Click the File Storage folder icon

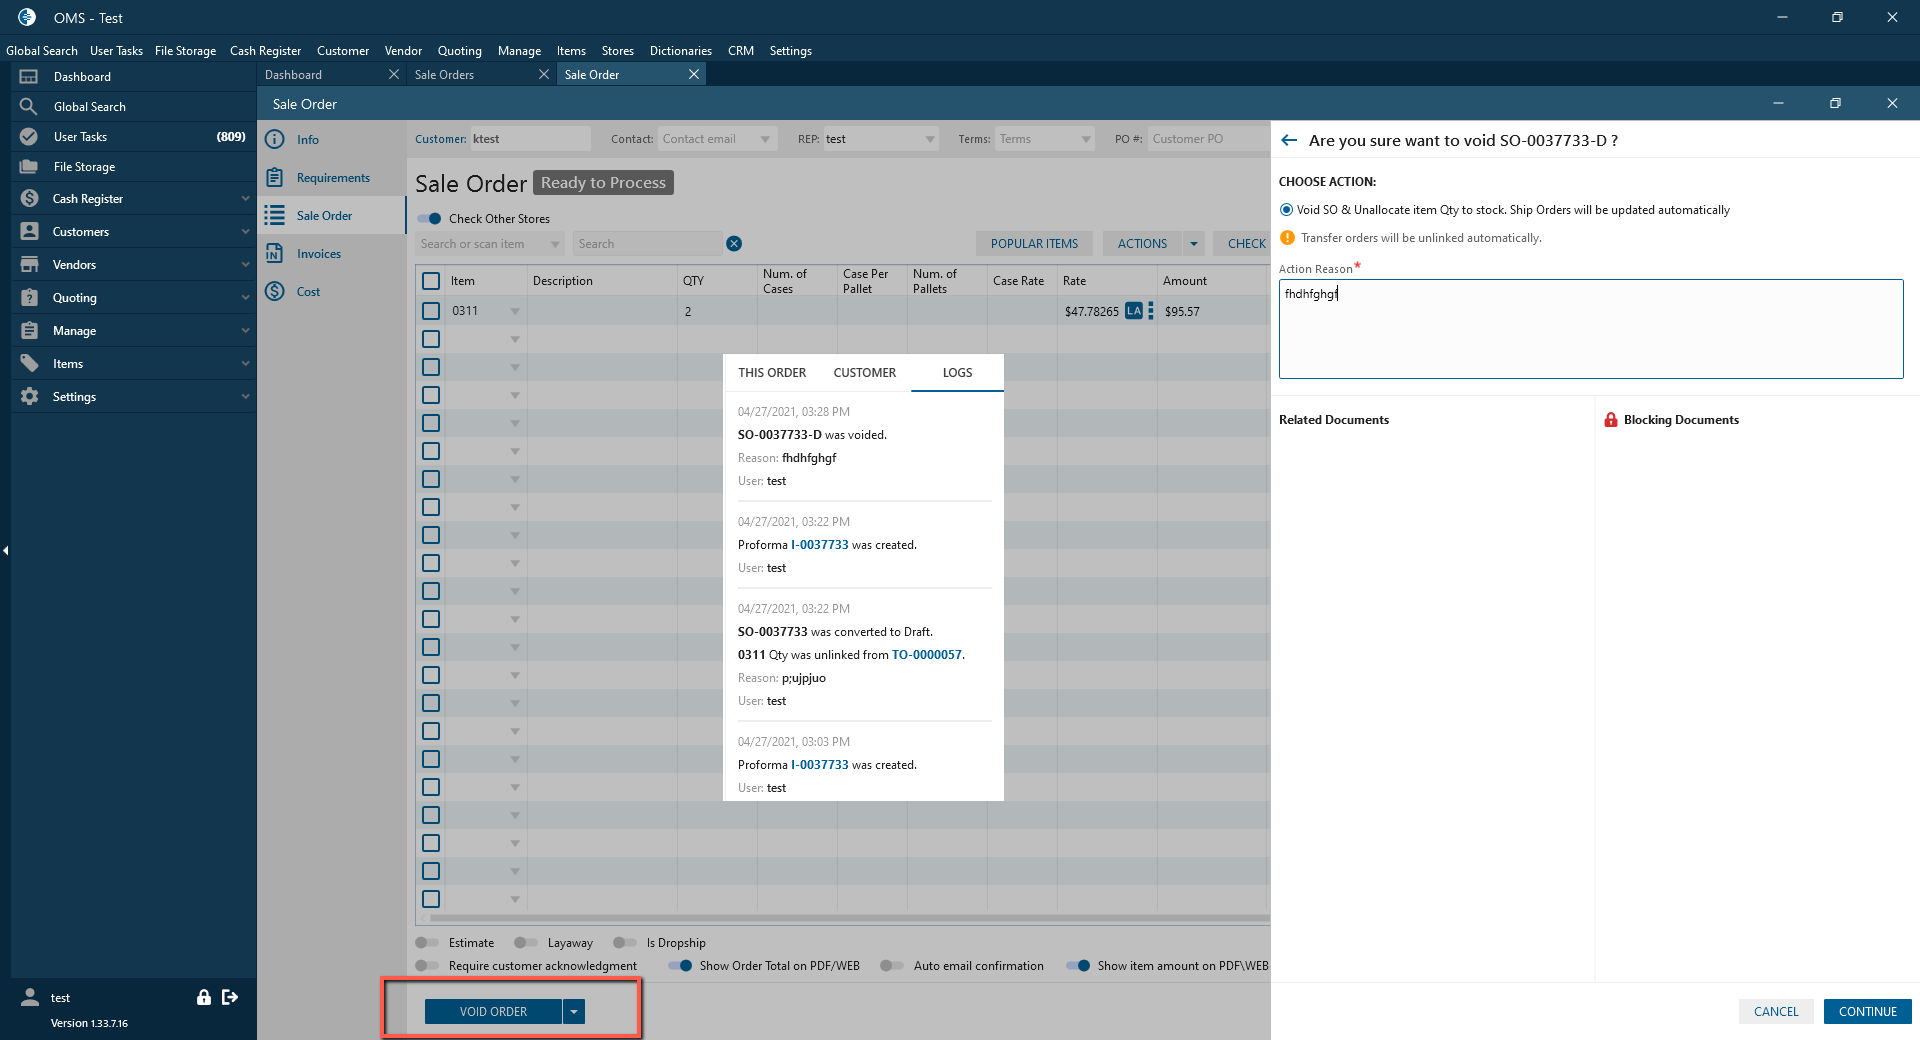[x=29, y=167]
